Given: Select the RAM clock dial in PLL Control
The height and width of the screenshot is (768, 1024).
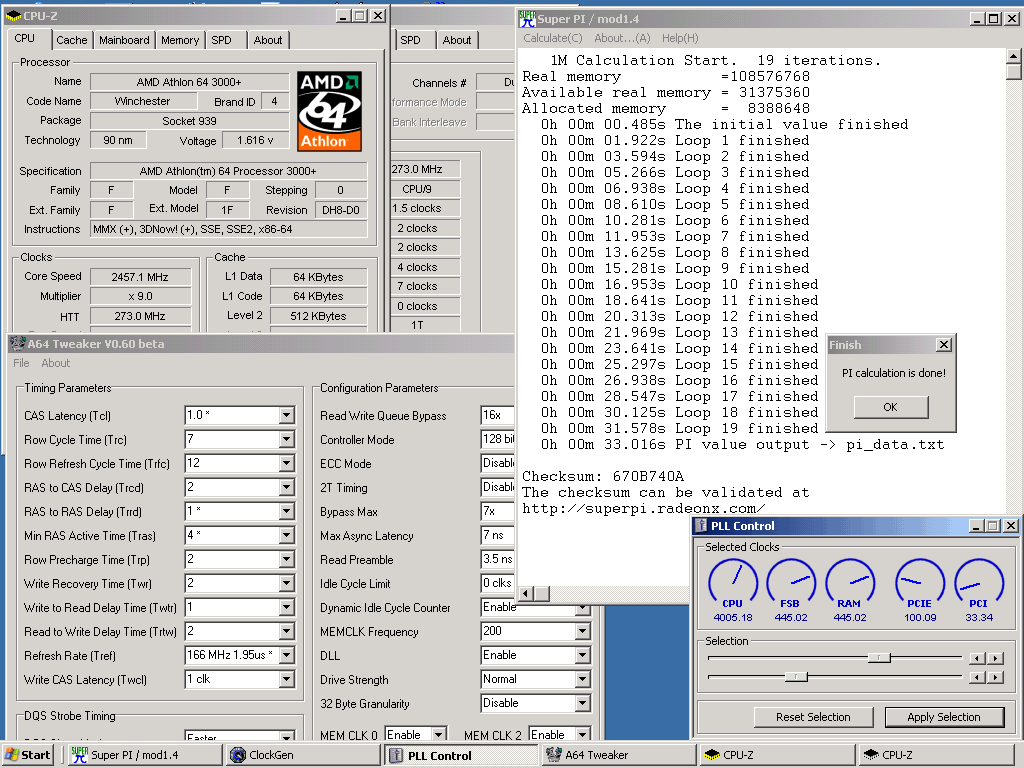Looking at the screenshot, I should point(850,583).
